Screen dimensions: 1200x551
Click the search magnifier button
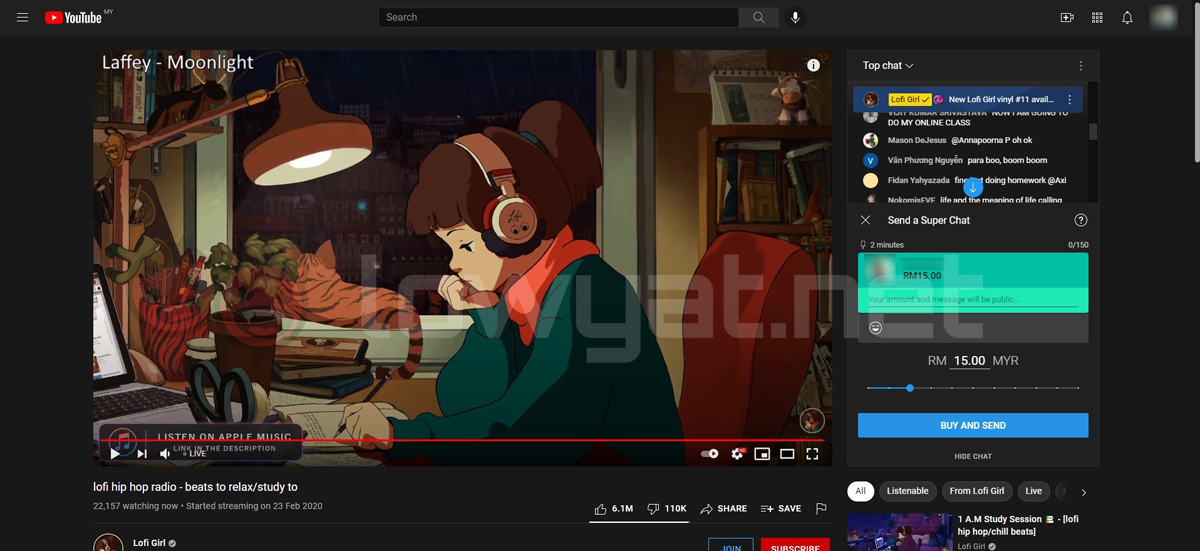[759, 17]
